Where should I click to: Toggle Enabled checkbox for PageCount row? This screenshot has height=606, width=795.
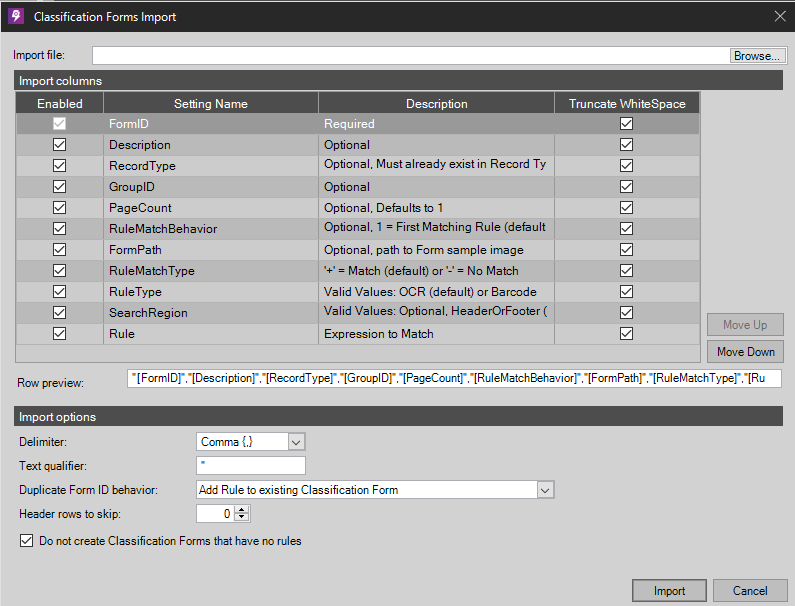pos(59,207)
